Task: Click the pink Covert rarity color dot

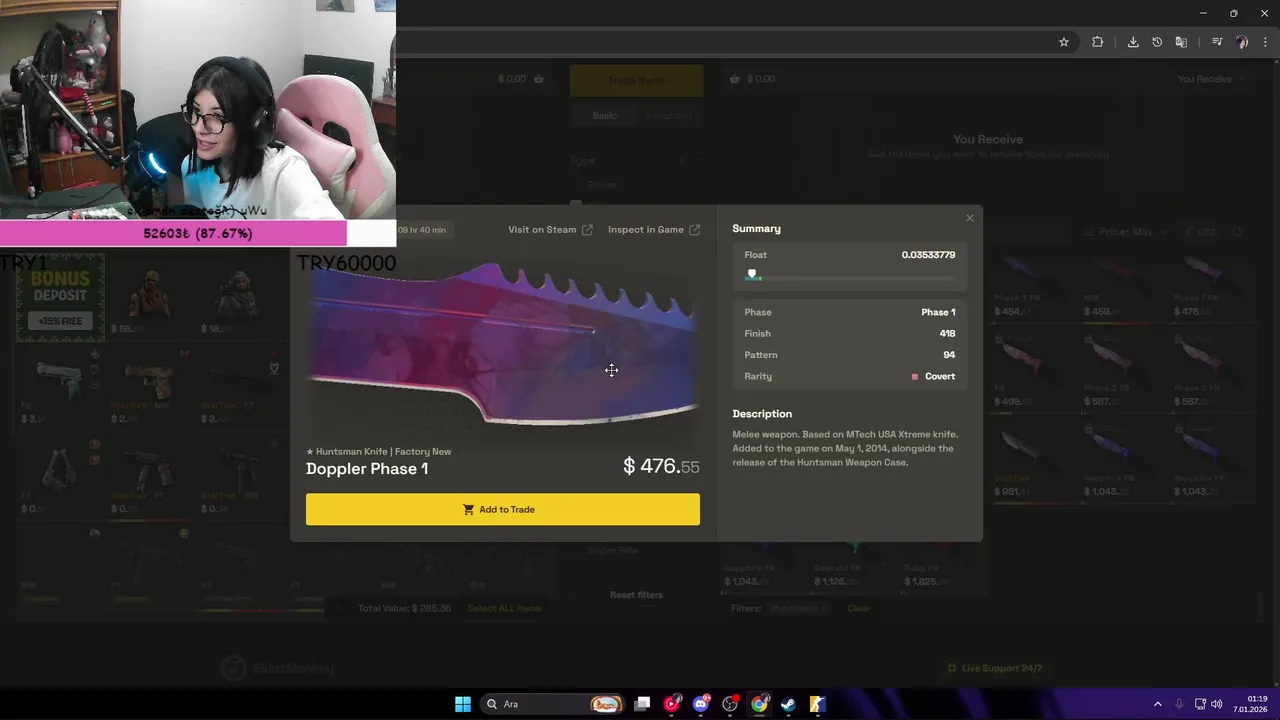Action: 915,377
